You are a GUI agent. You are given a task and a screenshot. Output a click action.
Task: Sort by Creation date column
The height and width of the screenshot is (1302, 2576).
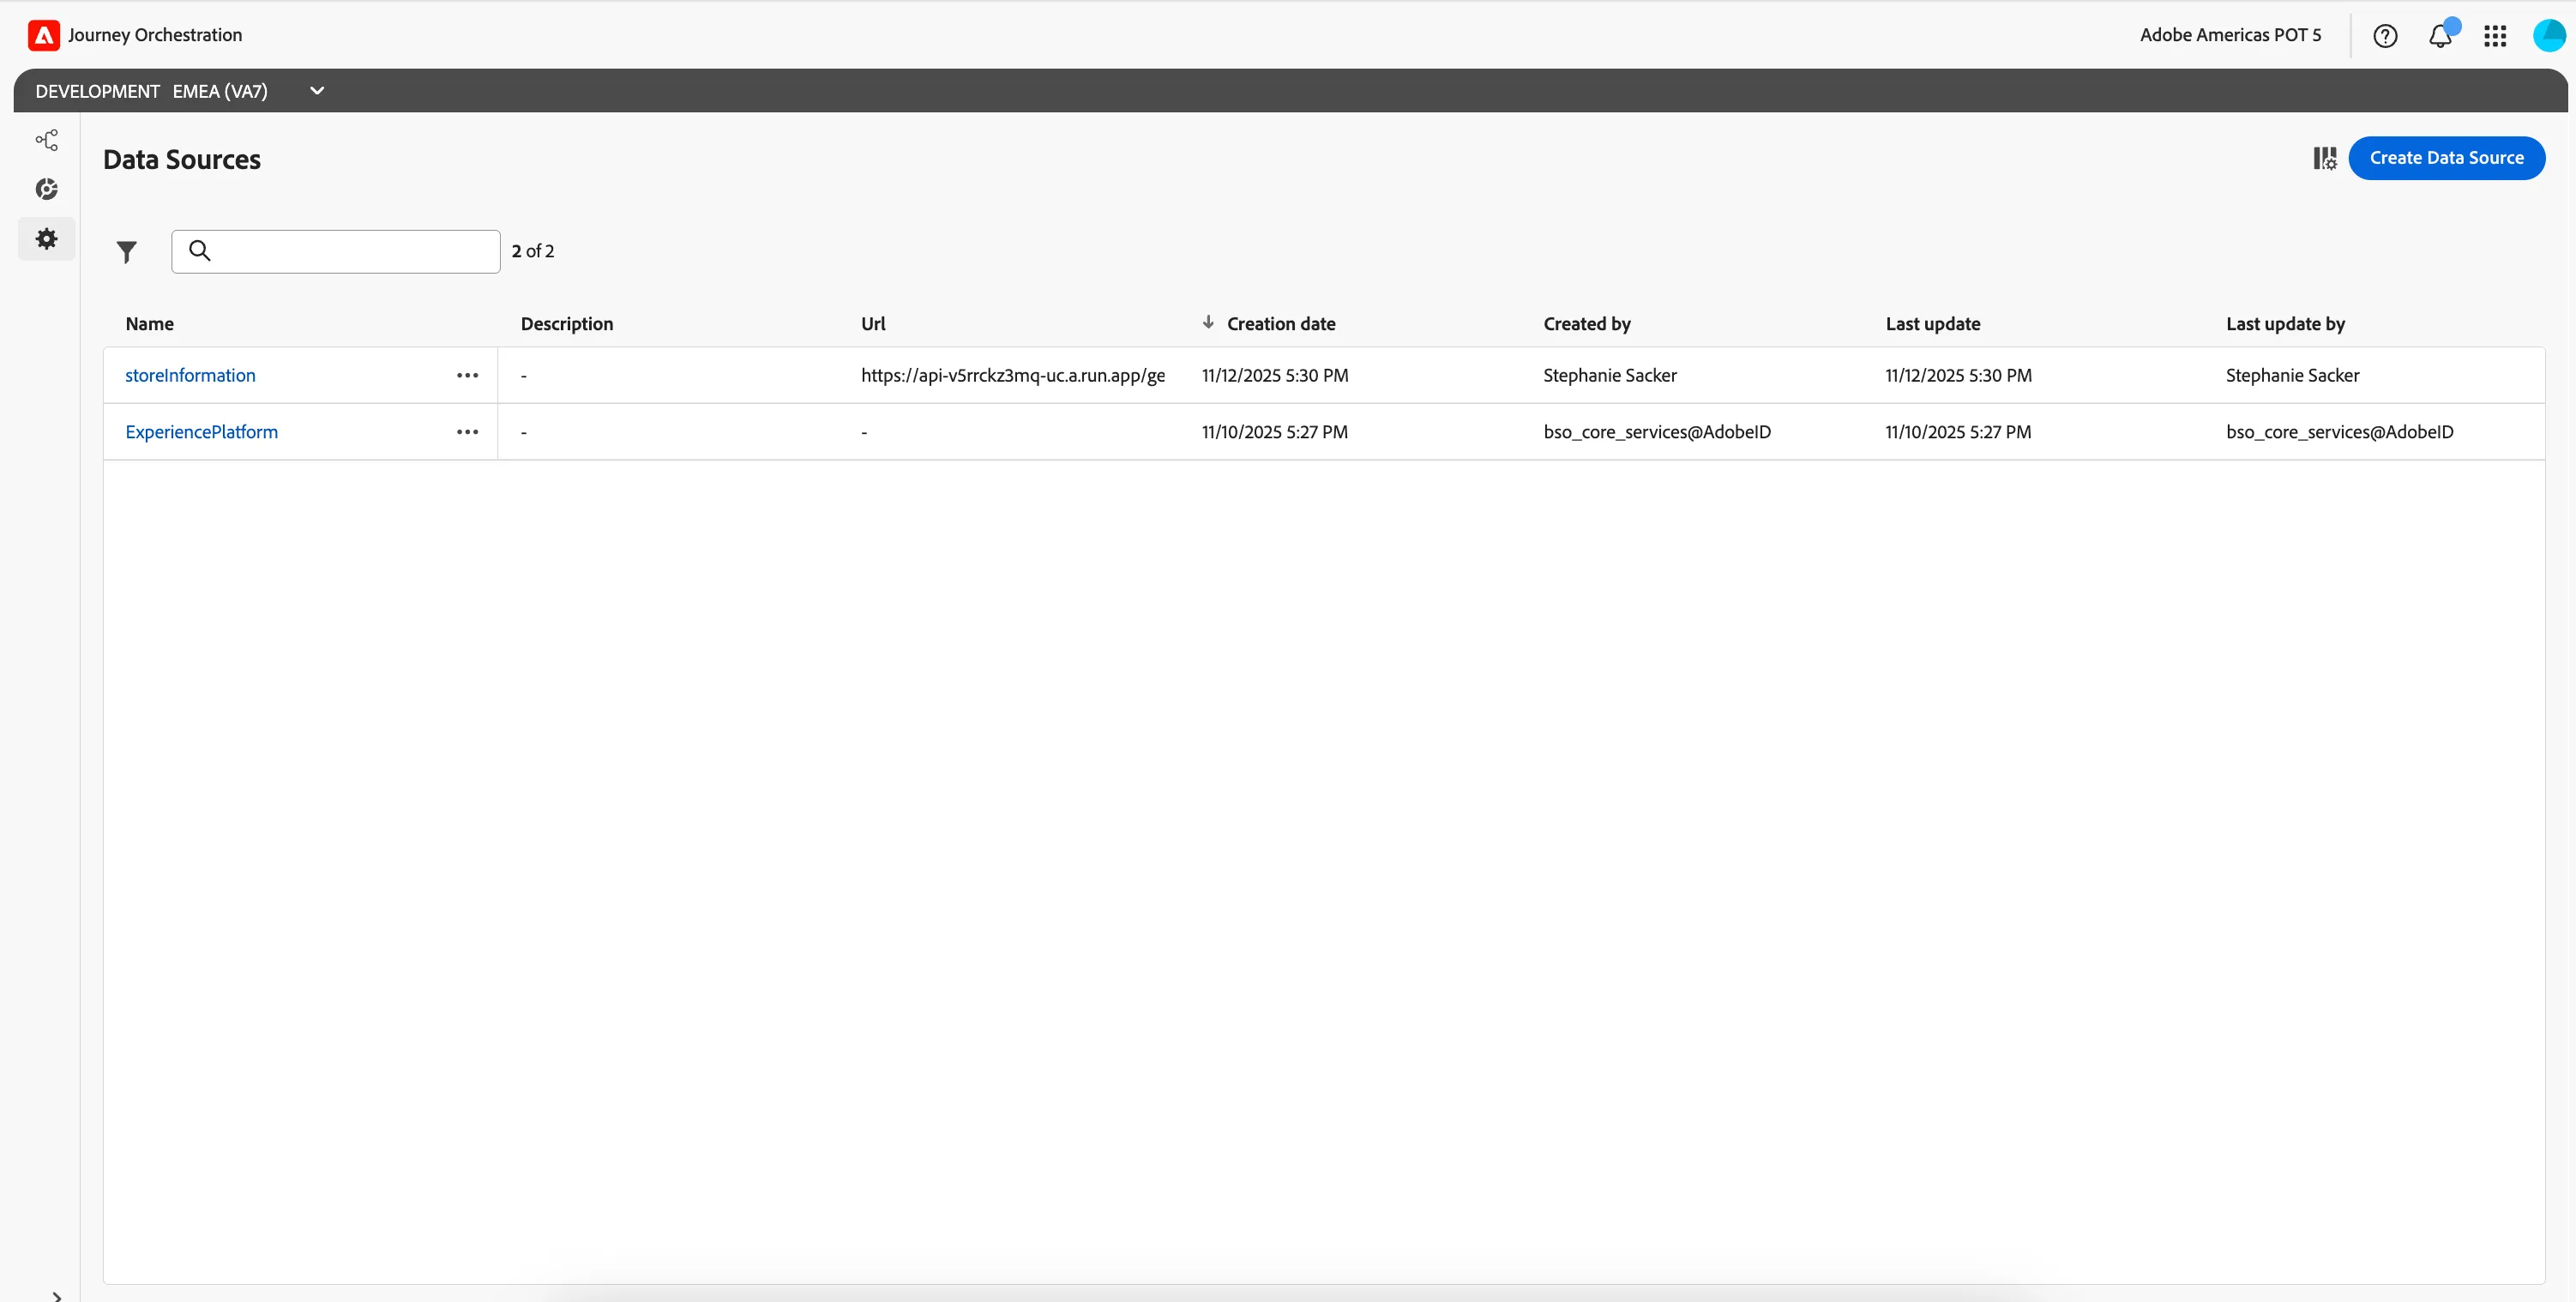click(x=1280, y=324)
